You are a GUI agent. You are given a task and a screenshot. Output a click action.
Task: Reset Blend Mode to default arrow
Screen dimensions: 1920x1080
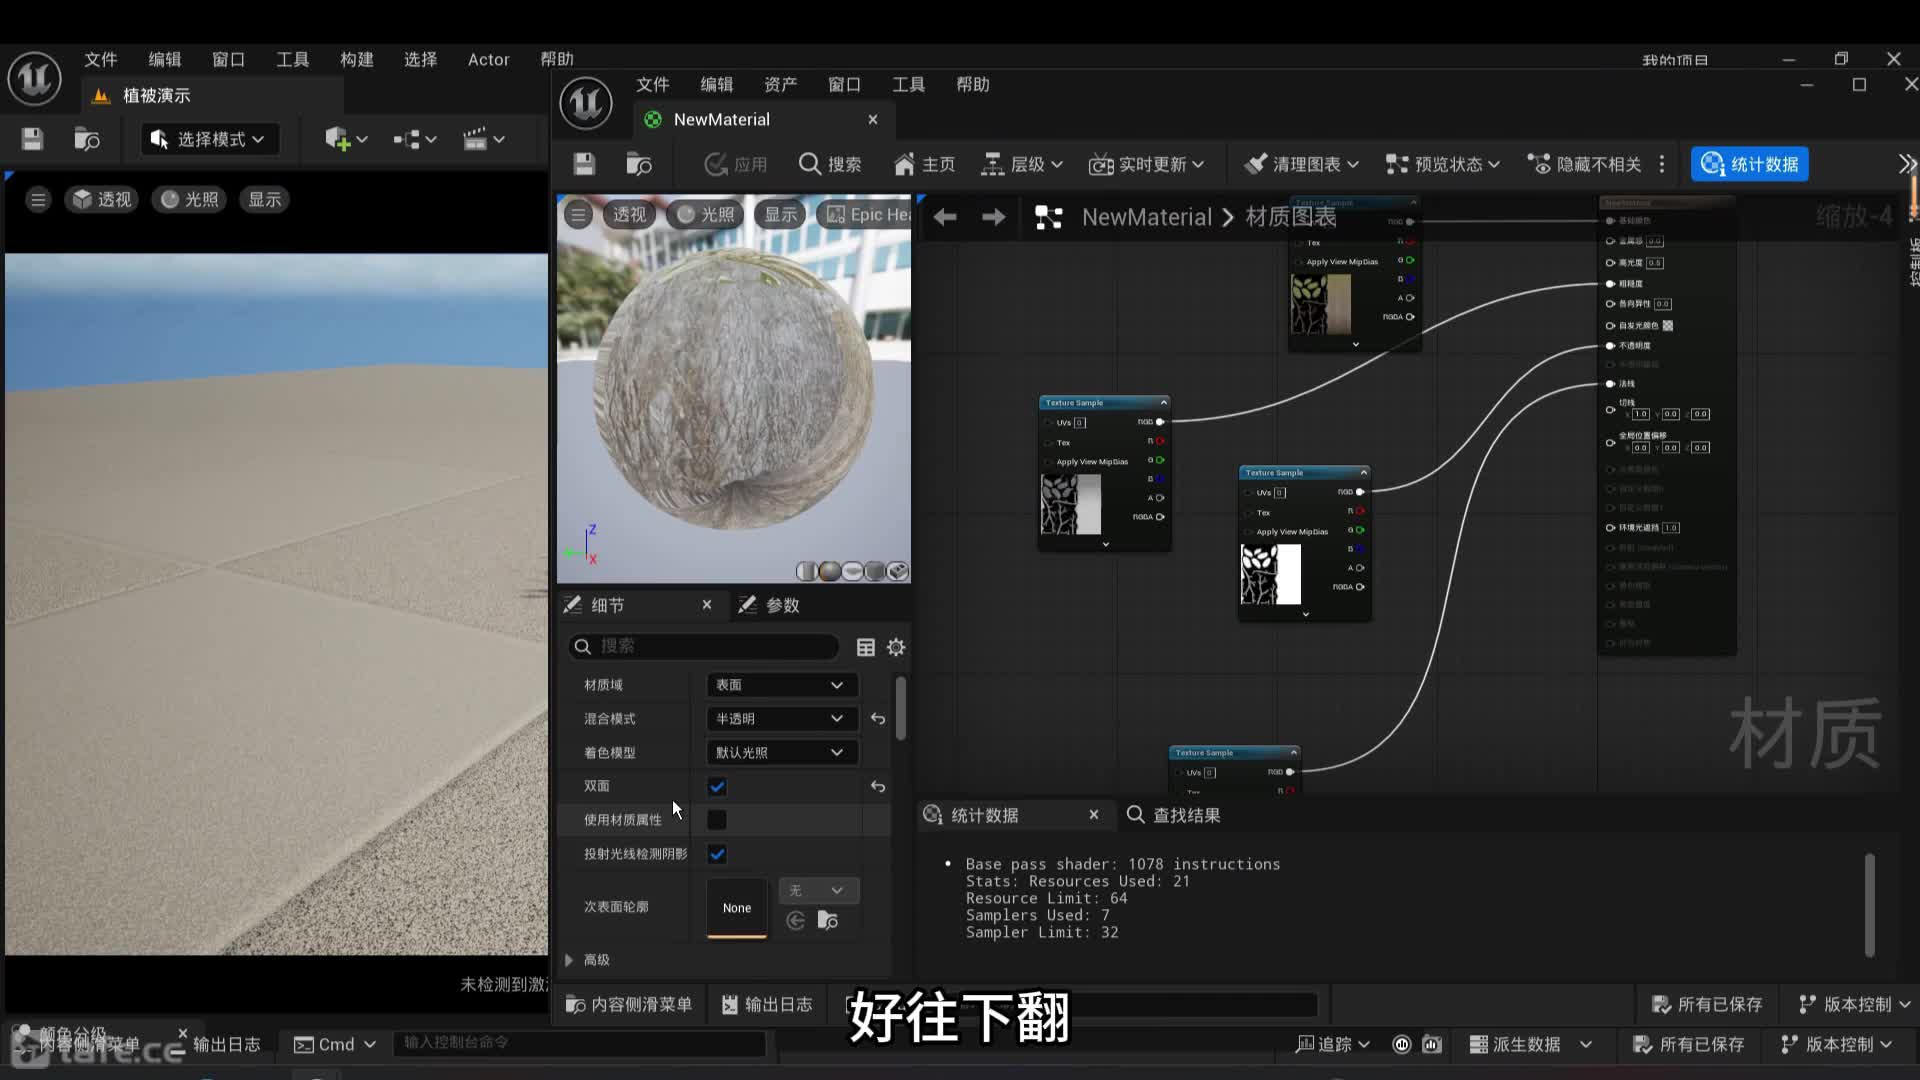pos(878,719)
